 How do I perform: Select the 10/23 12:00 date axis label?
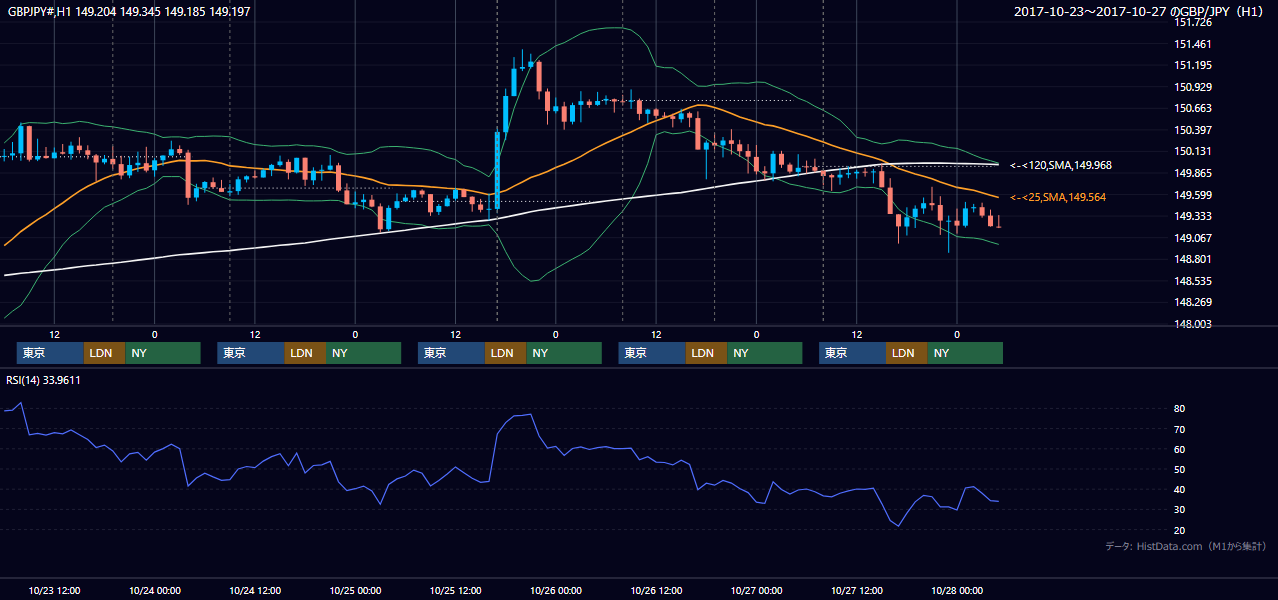55,590
